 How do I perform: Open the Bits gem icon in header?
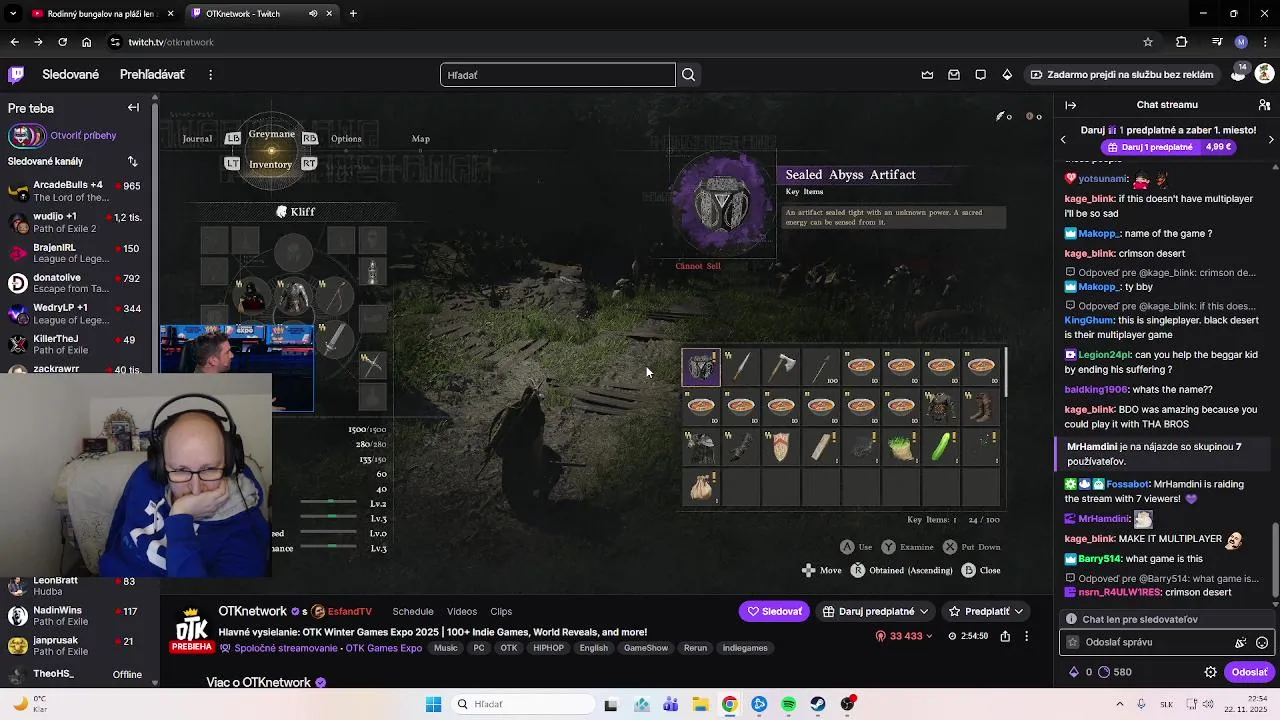click(1007, 74)
